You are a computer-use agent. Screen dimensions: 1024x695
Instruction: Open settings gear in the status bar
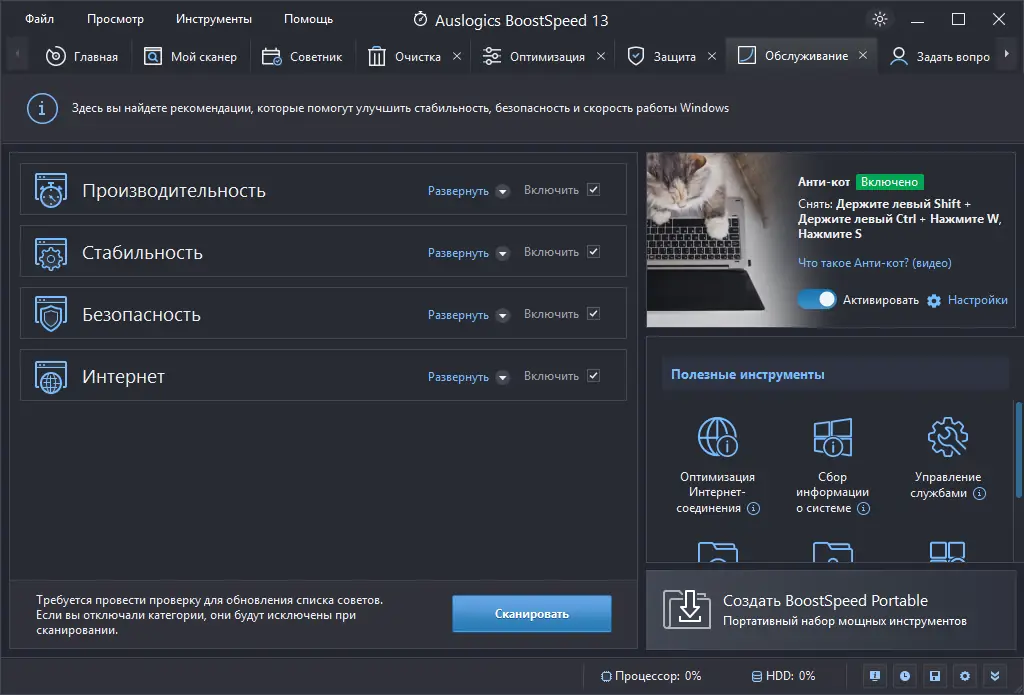coord(965,676)
